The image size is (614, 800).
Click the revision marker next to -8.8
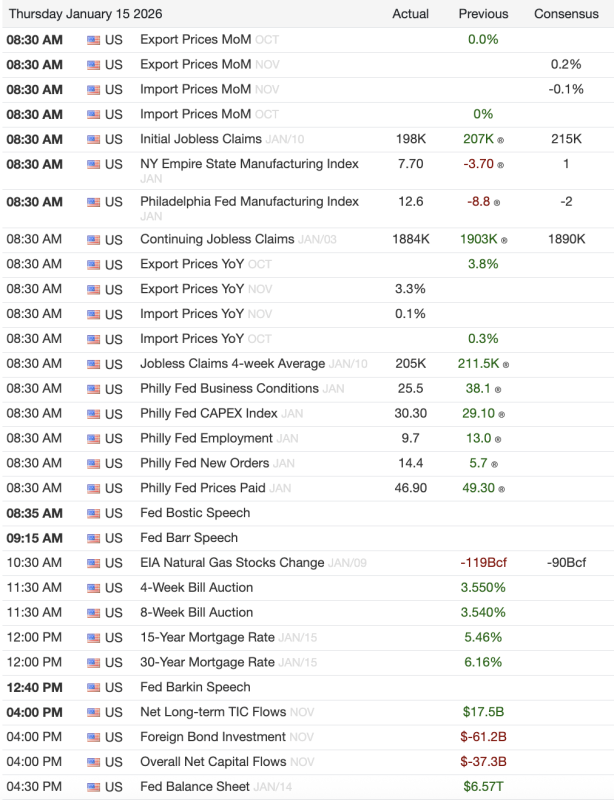(497, 202)
